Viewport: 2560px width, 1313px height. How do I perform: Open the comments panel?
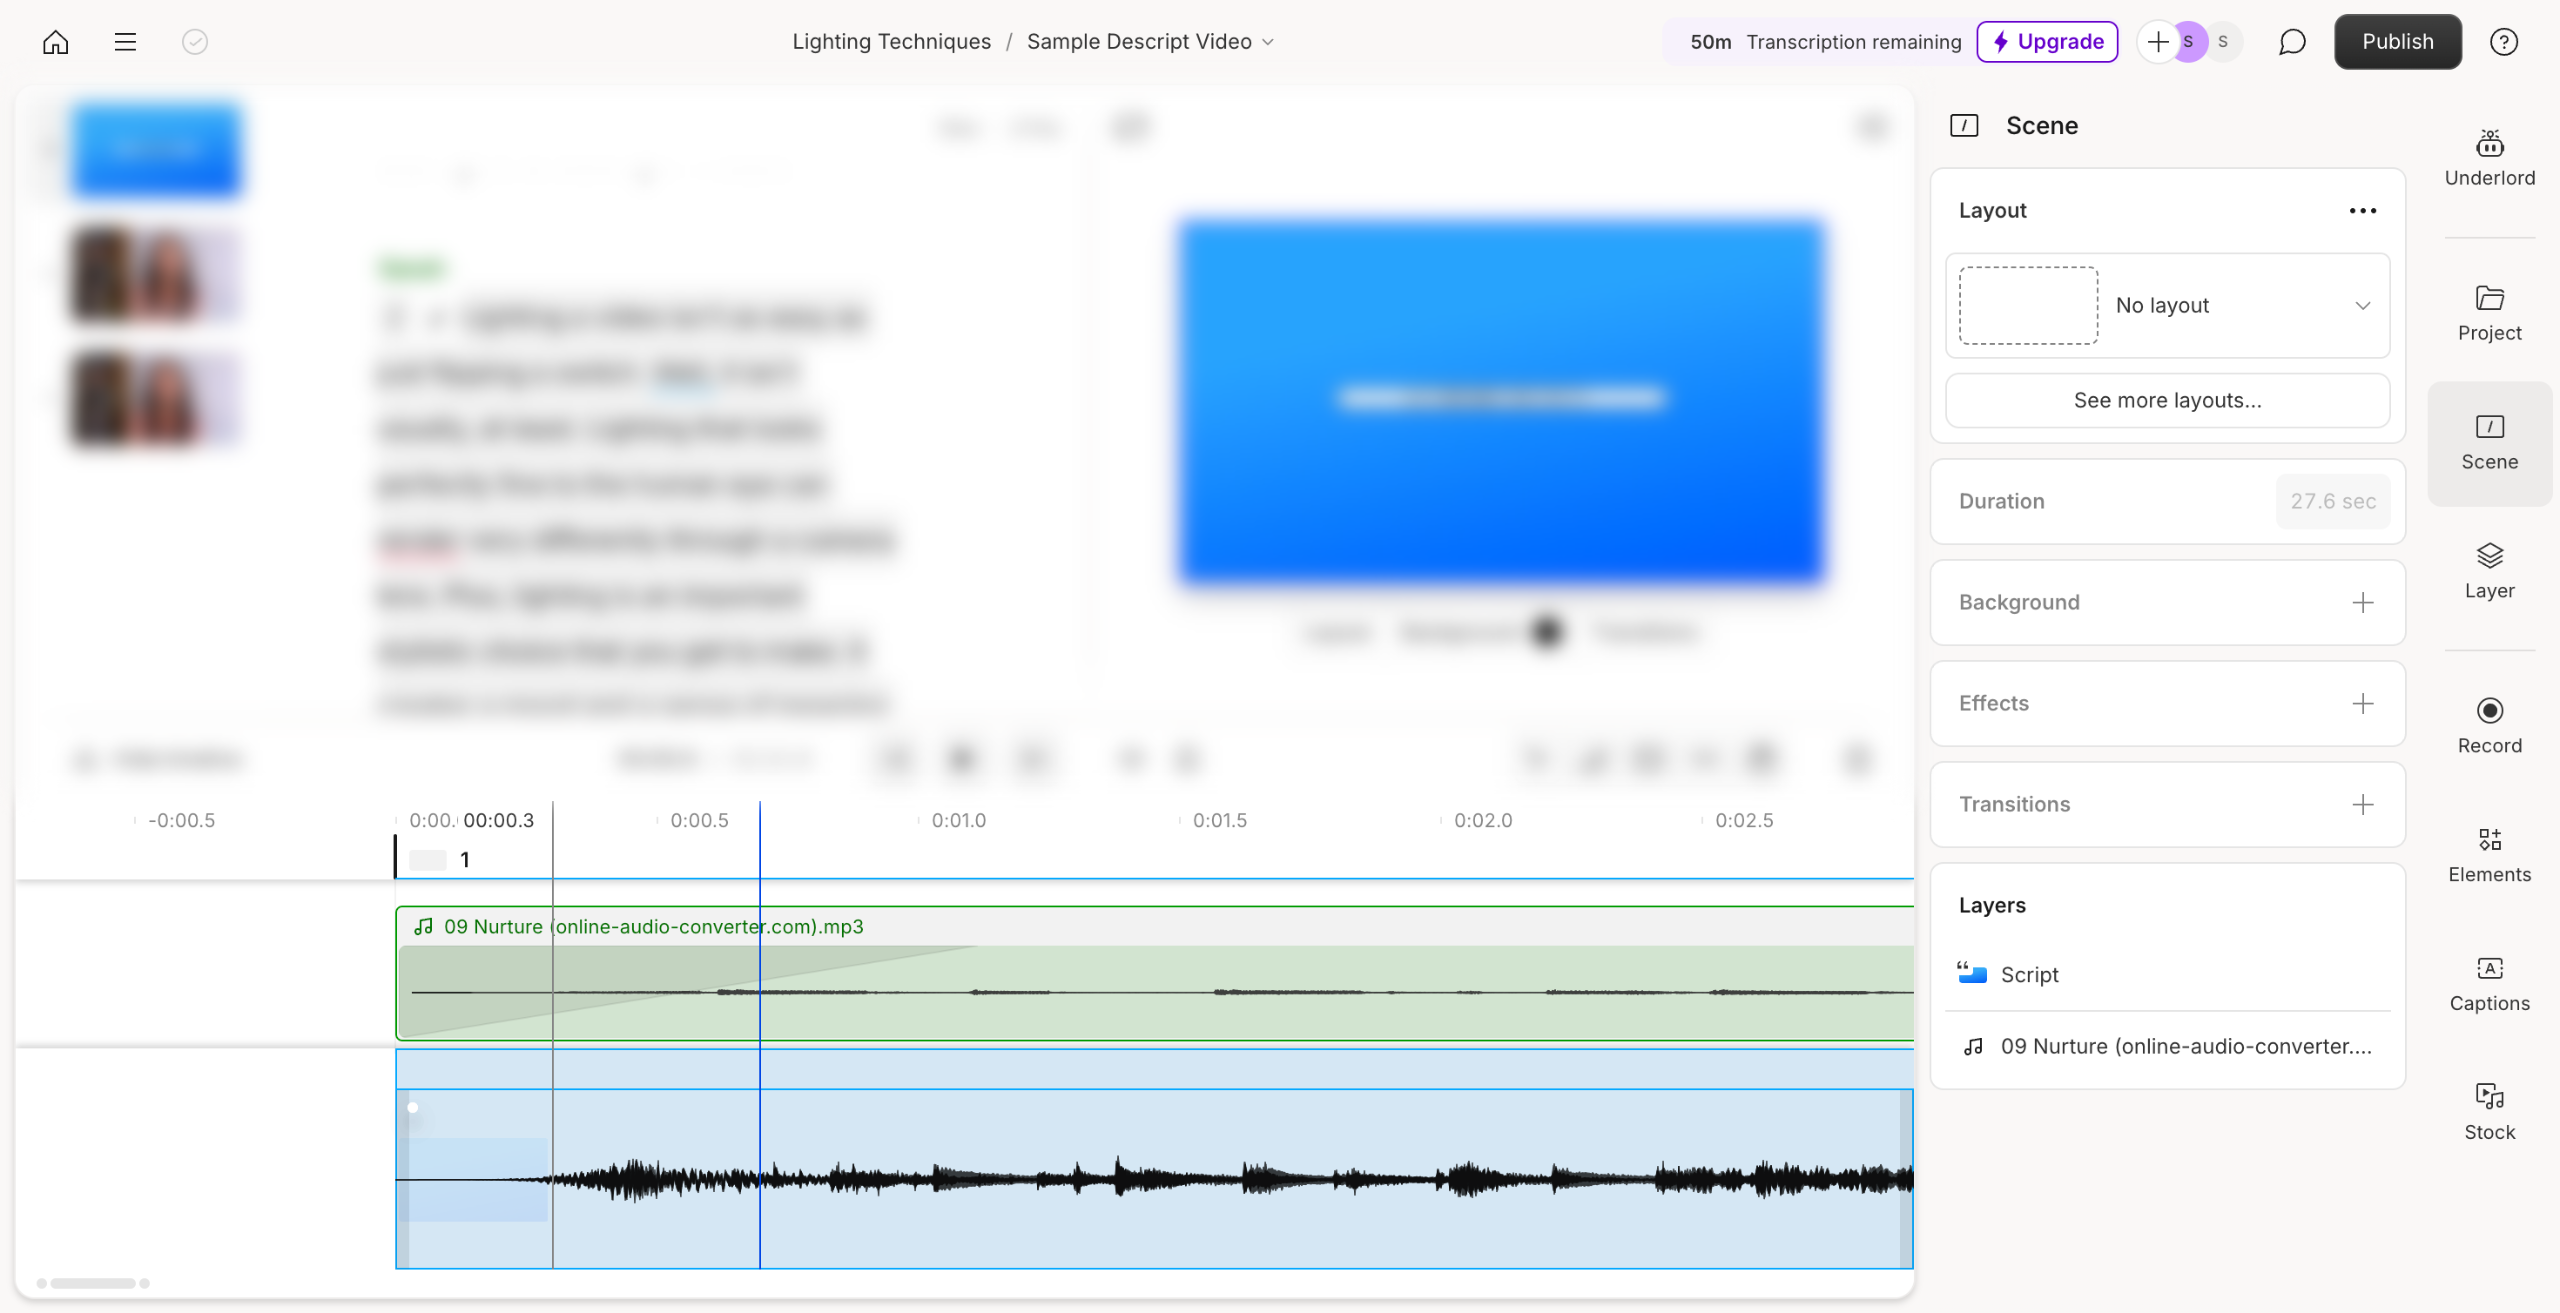pyautogui.click(x=2292, y=42)
